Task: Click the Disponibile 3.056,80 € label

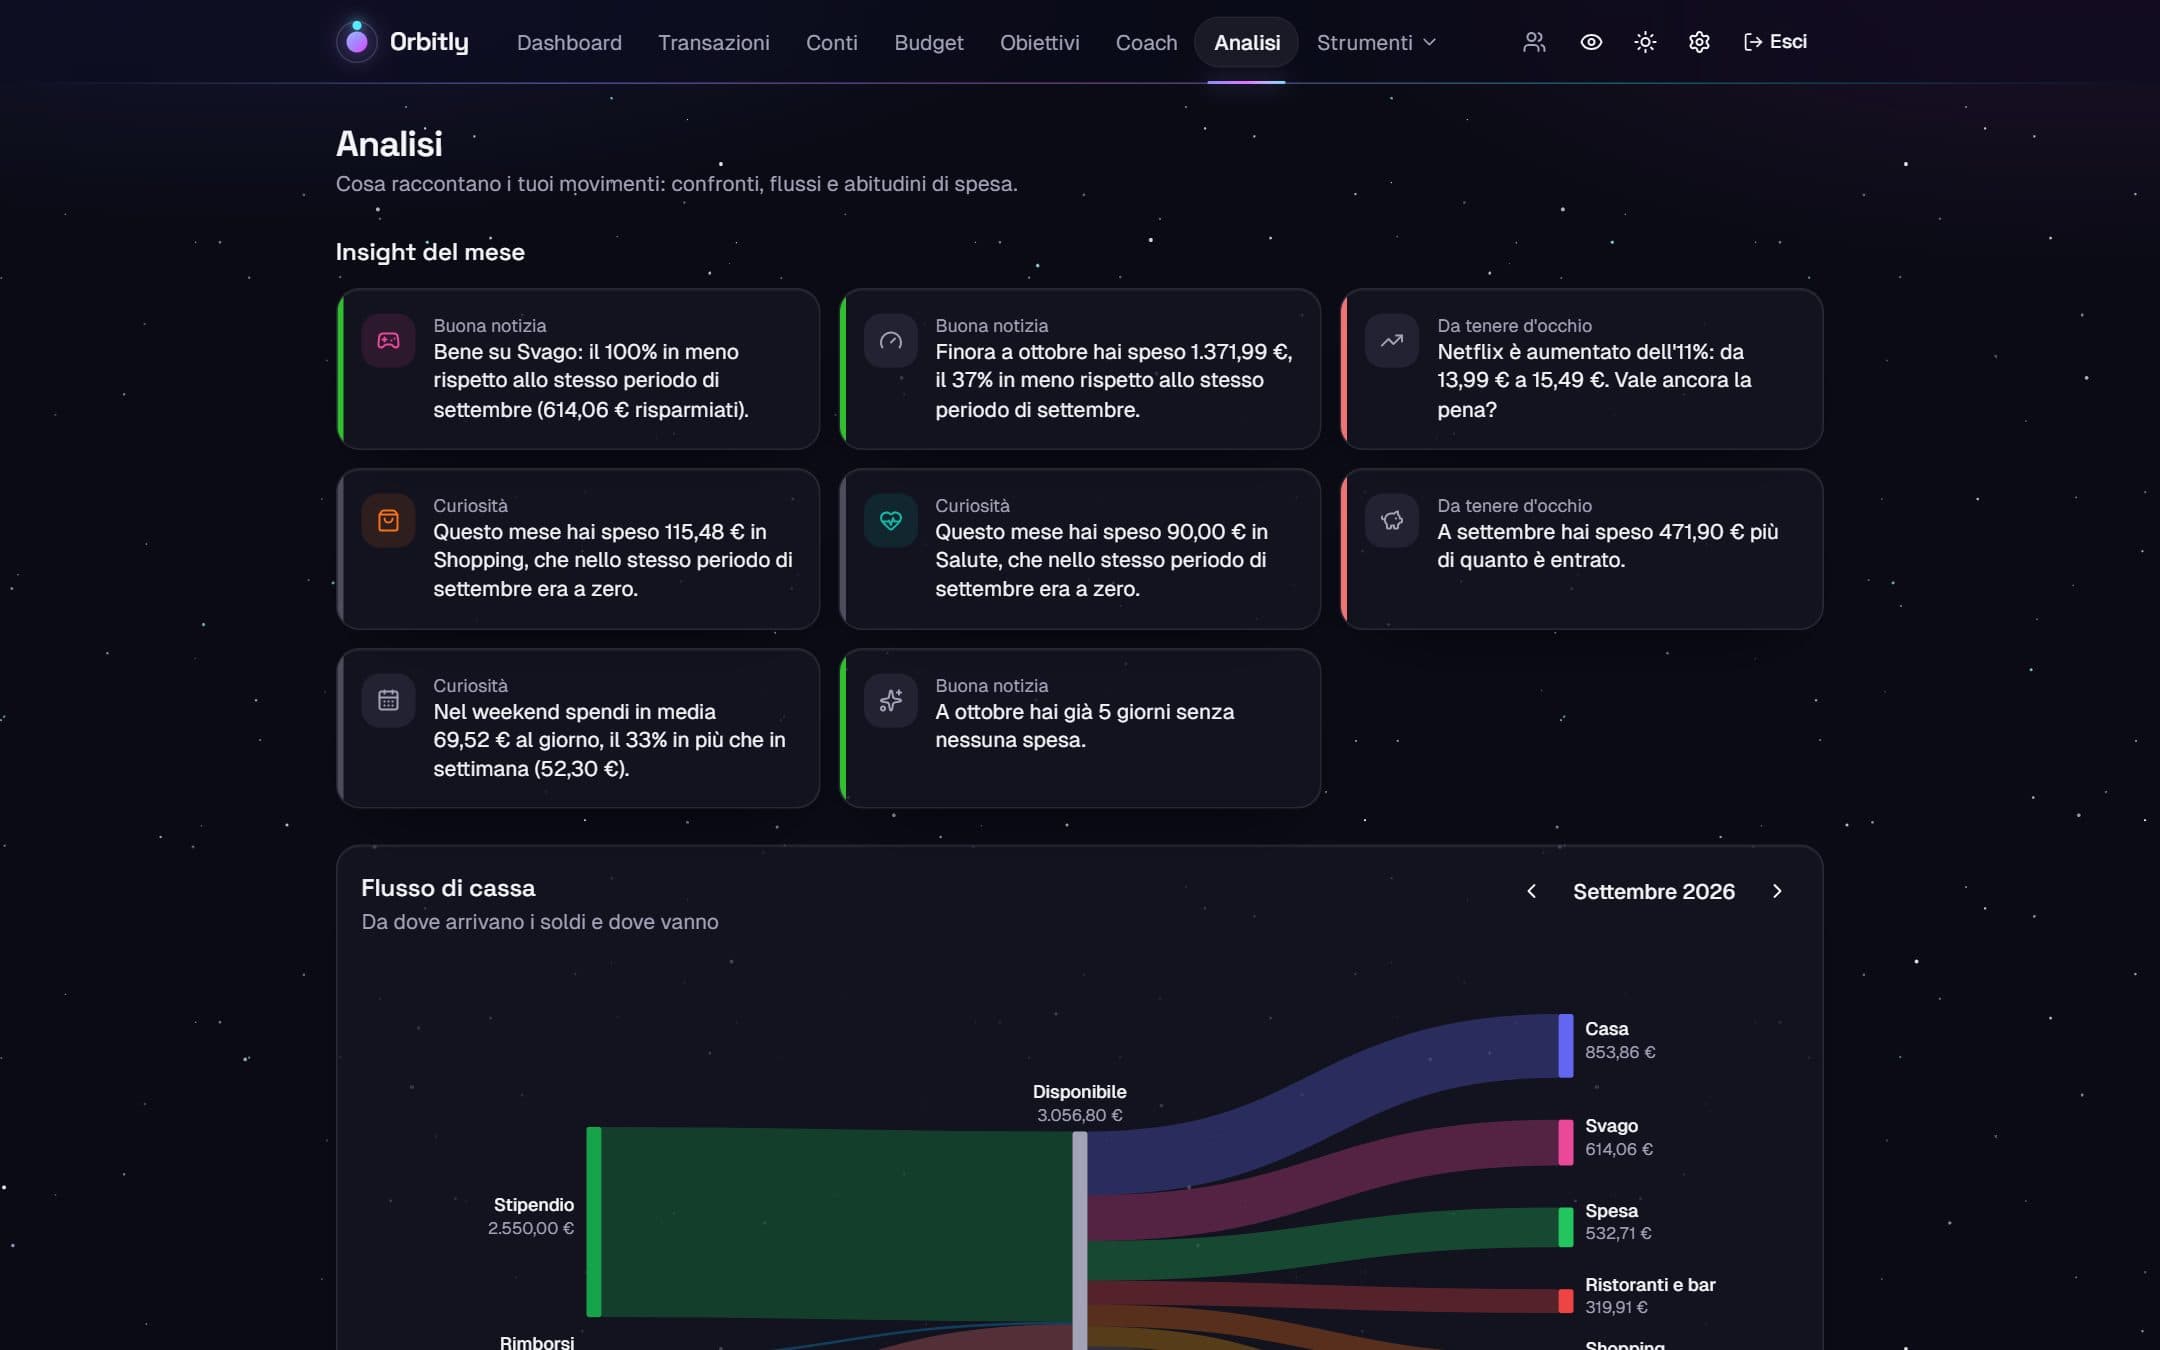Action: [x=1080, y=1103]
